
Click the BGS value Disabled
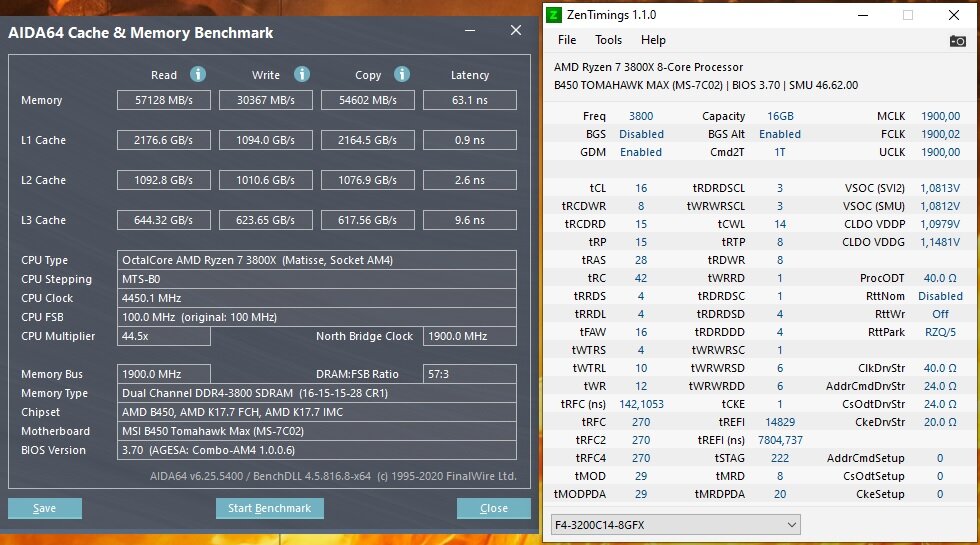(x=641, y=134)
